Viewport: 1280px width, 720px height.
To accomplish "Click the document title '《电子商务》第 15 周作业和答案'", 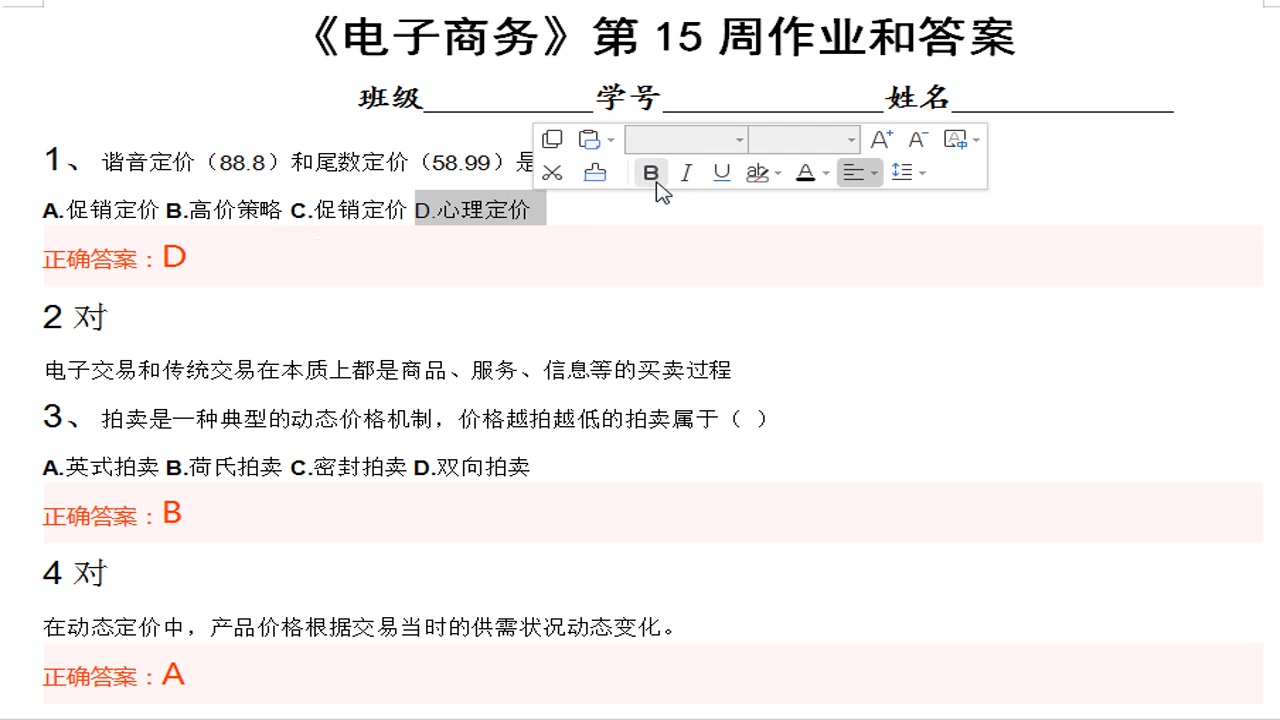I will coord(661,38).
